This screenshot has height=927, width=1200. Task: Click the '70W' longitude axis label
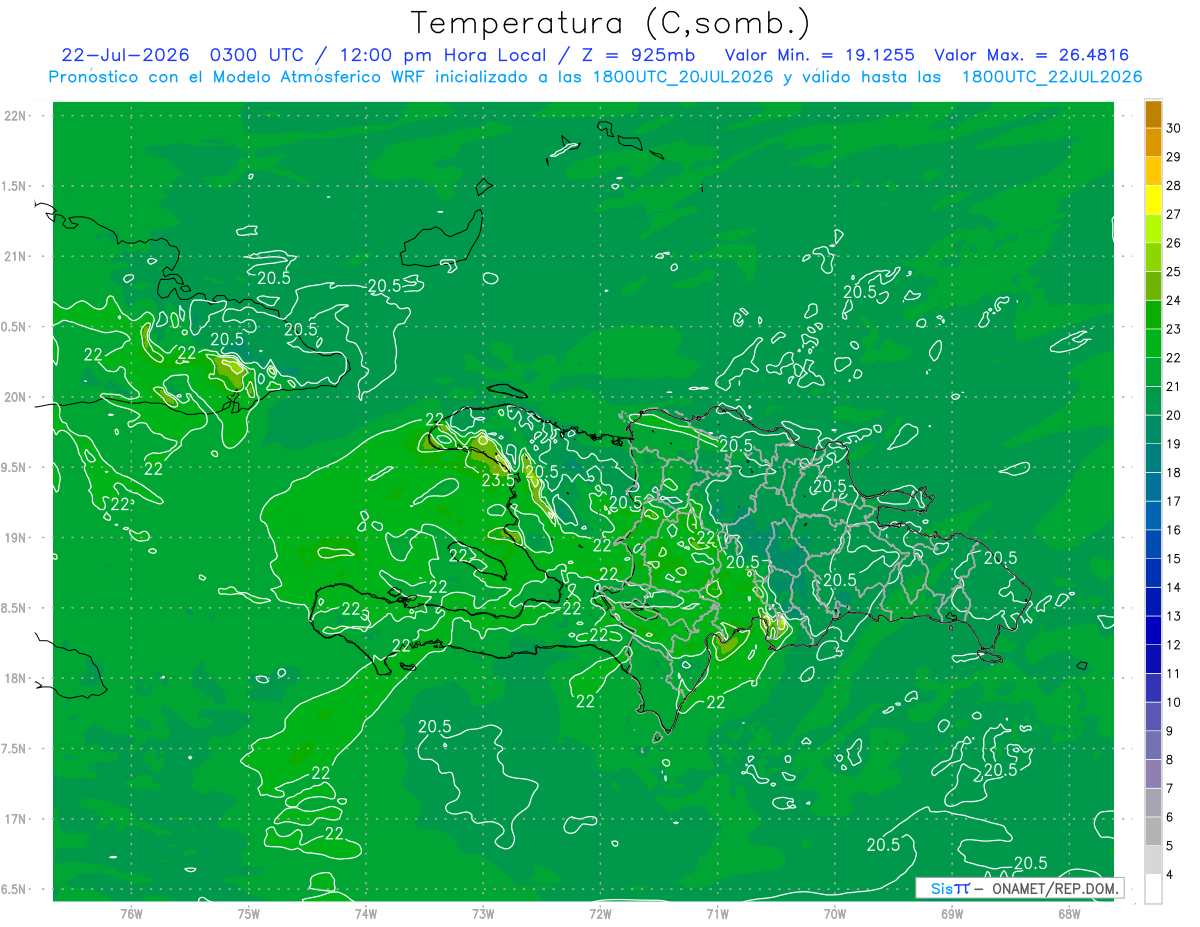tap(835, 913)
